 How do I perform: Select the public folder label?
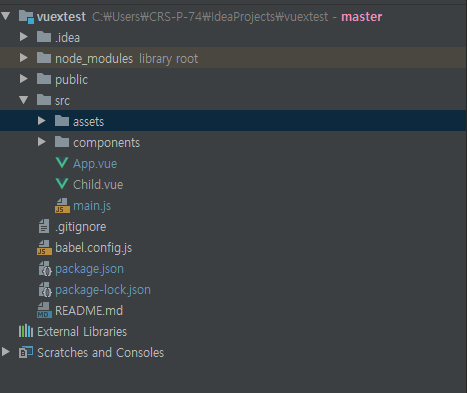(x=71, y=80)
